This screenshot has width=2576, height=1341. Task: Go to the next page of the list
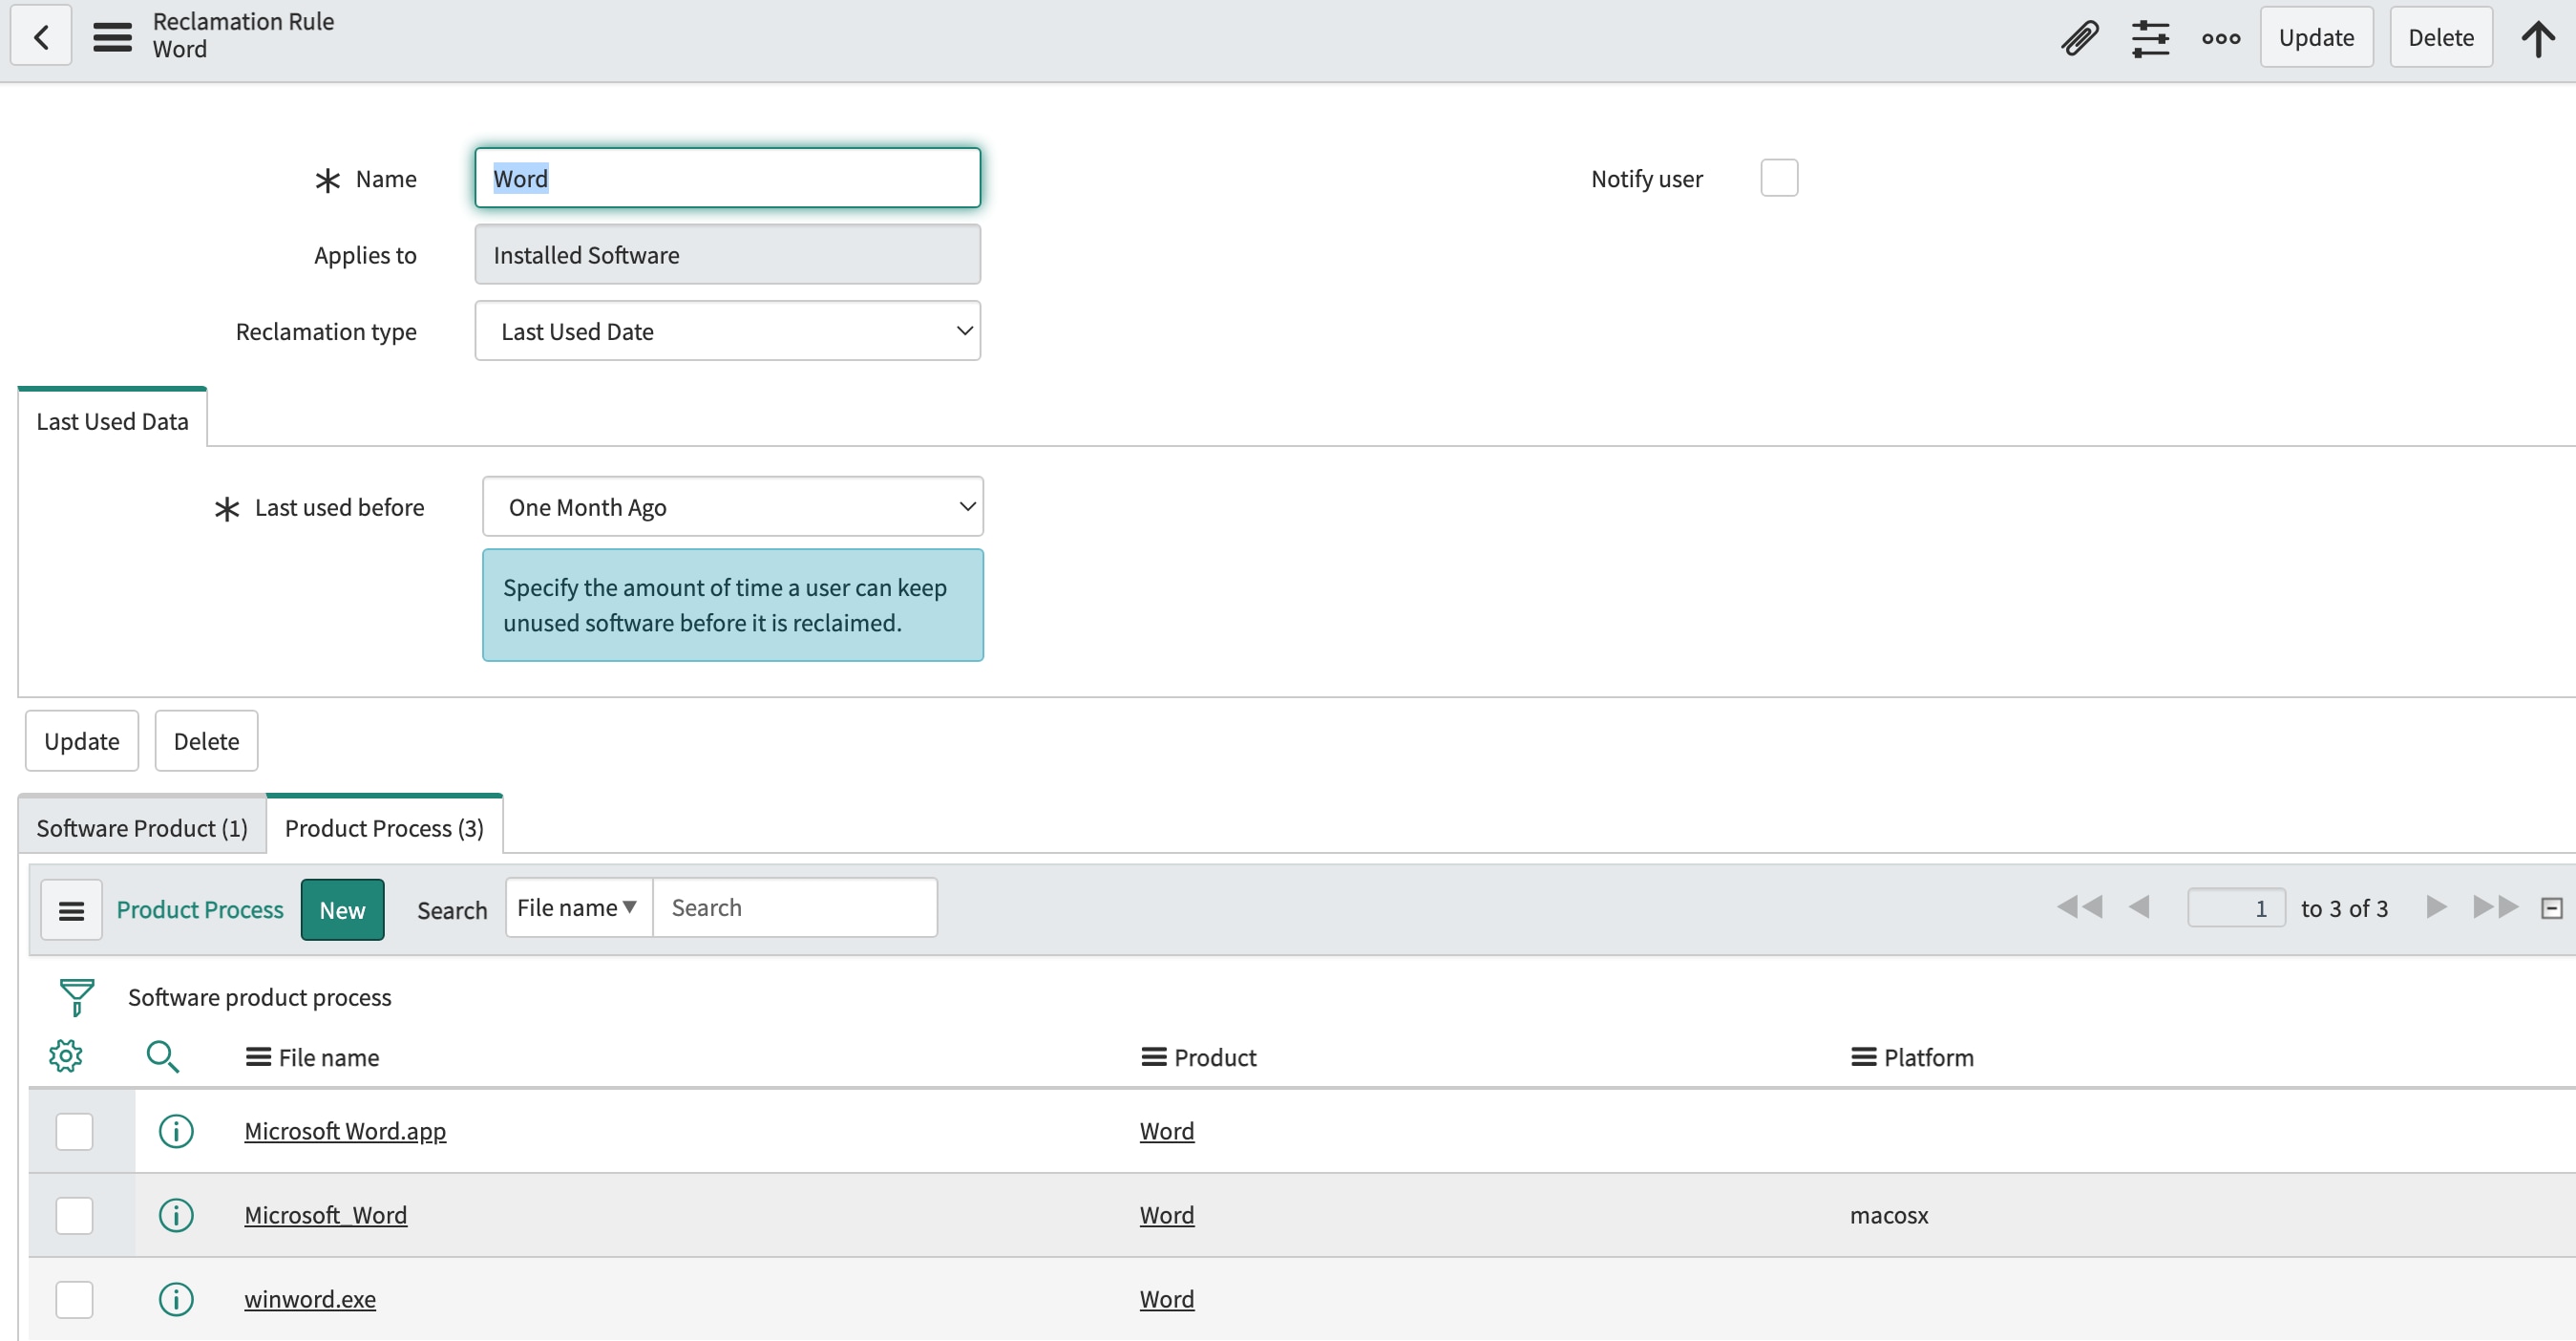coord(2436,907)
